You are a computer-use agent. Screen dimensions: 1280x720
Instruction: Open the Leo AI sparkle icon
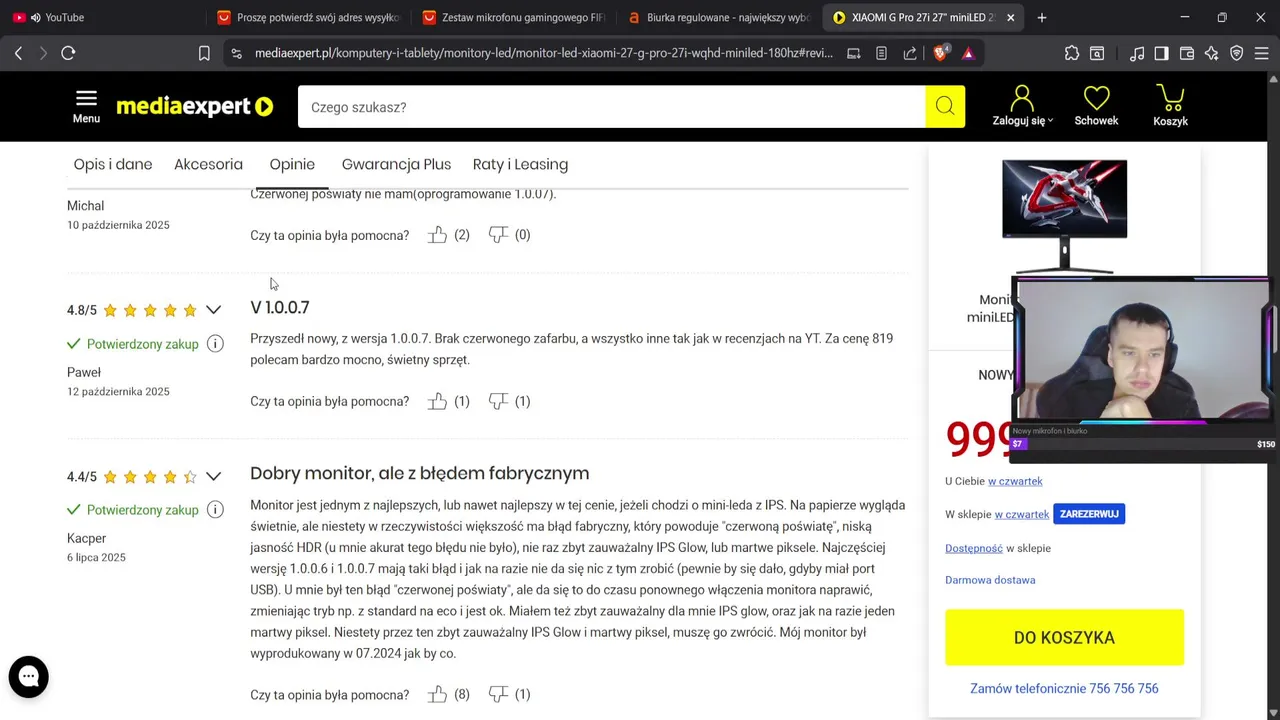1212,53
